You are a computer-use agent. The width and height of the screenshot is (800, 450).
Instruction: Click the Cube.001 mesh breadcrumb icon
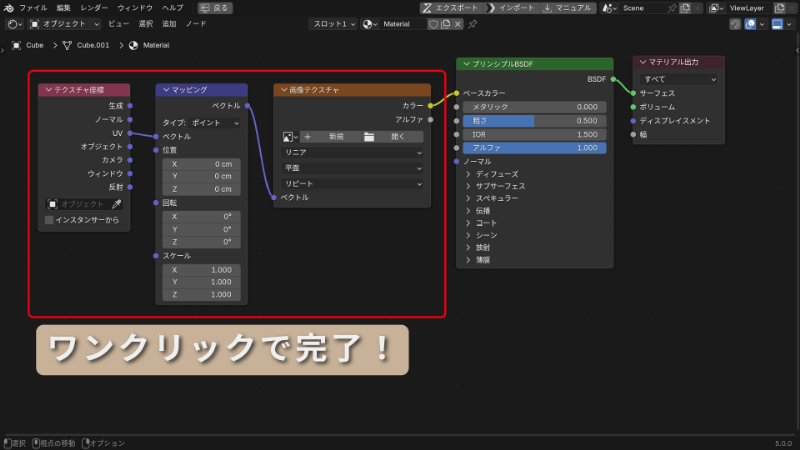67,45
